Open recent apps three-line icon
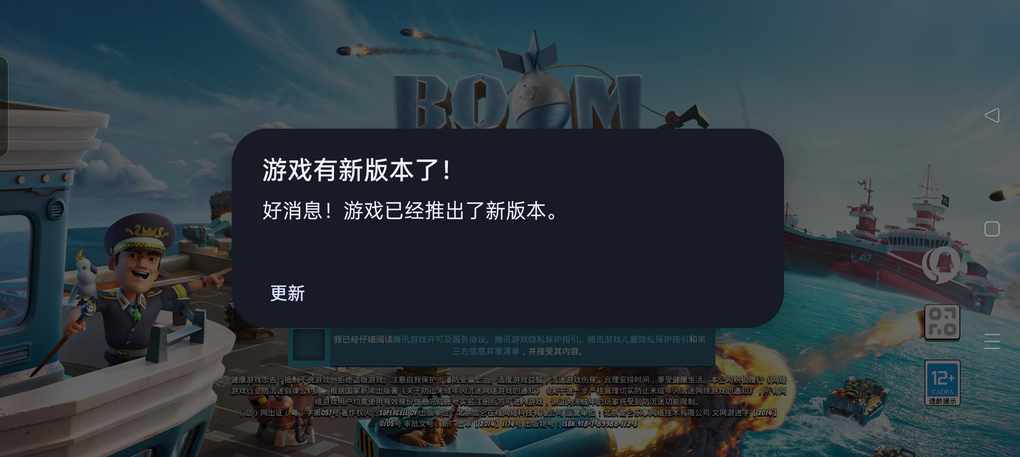Image resolution: width=1020 pixels, height=457 pixels. point(991,341)
